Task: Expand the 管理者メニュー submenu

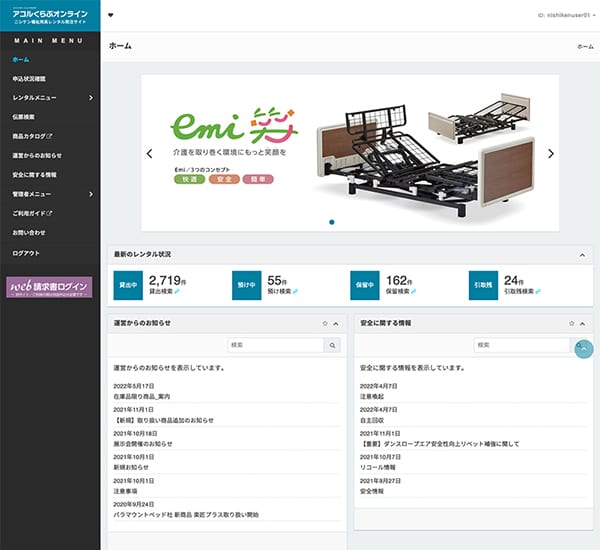Action: coord(90,194)
